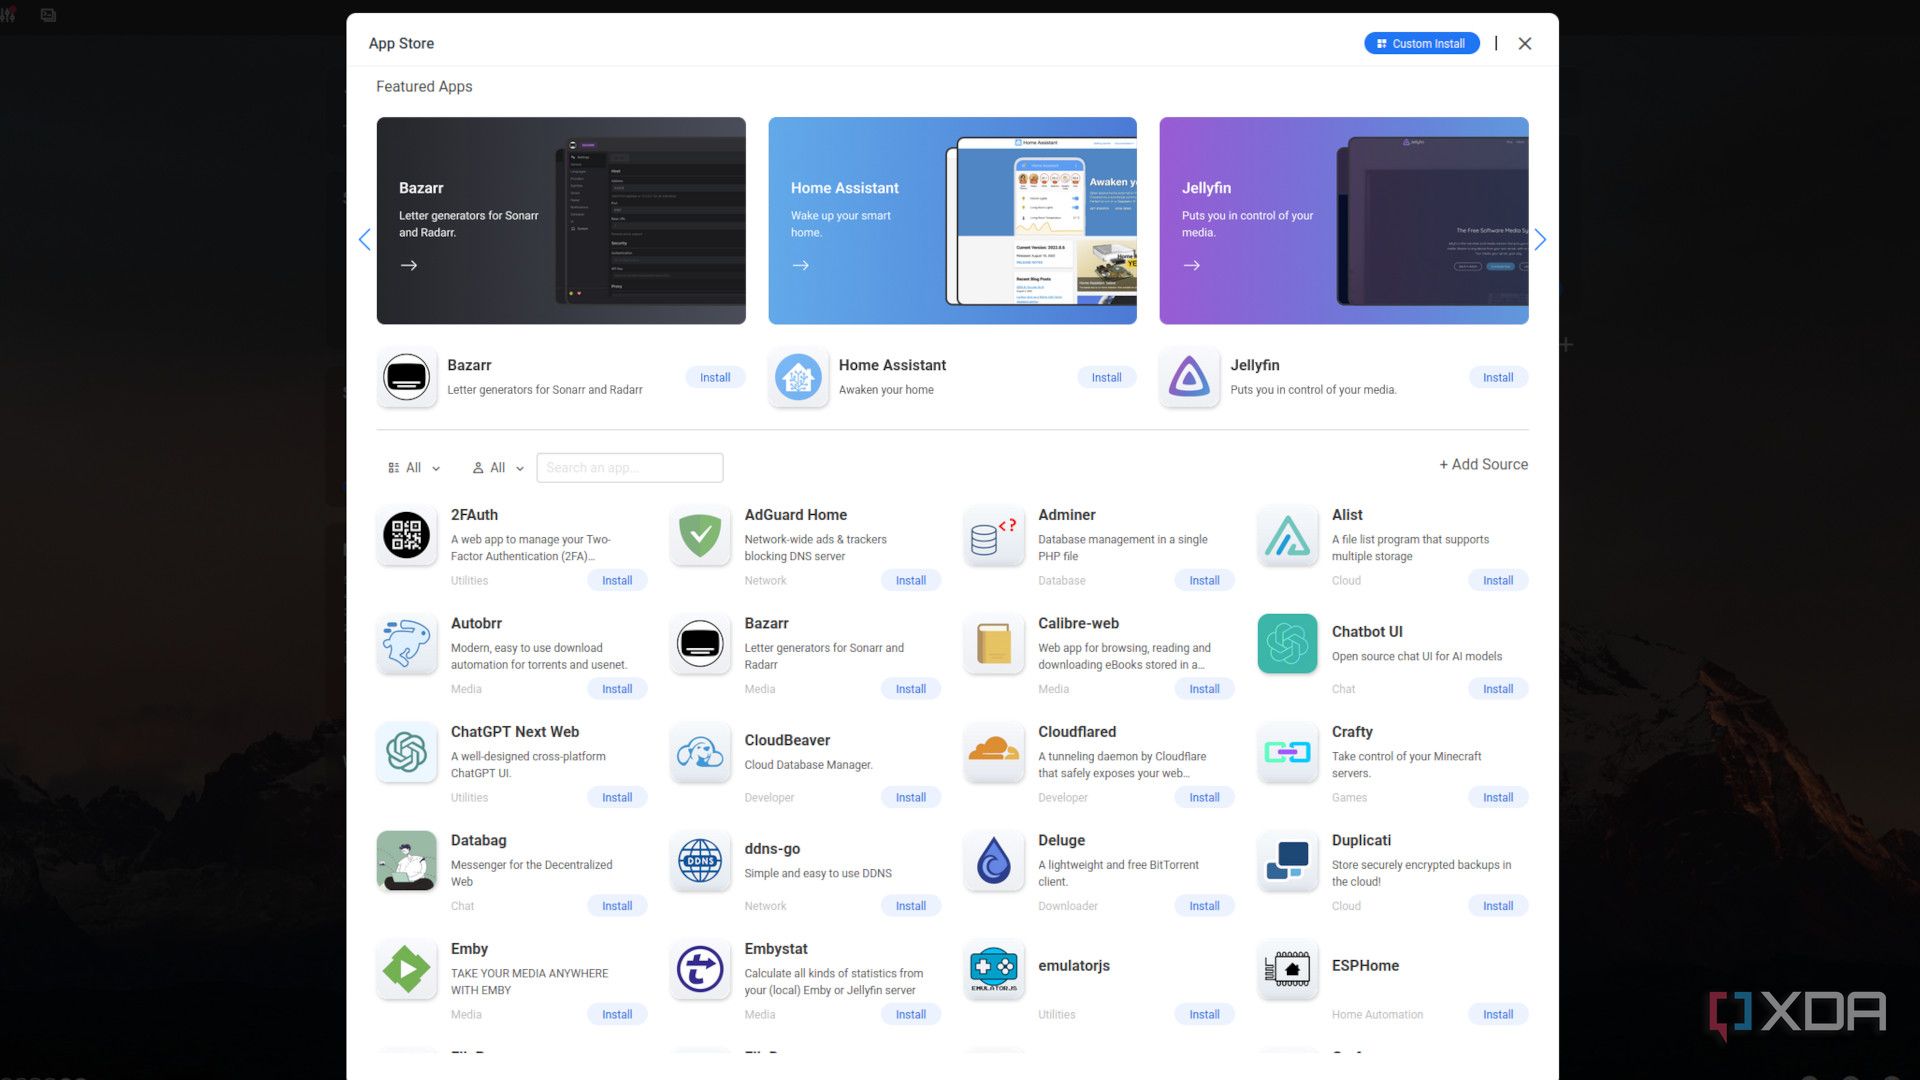
Task: Open the ddns-go globe icon
Action: tap(700, 861)
